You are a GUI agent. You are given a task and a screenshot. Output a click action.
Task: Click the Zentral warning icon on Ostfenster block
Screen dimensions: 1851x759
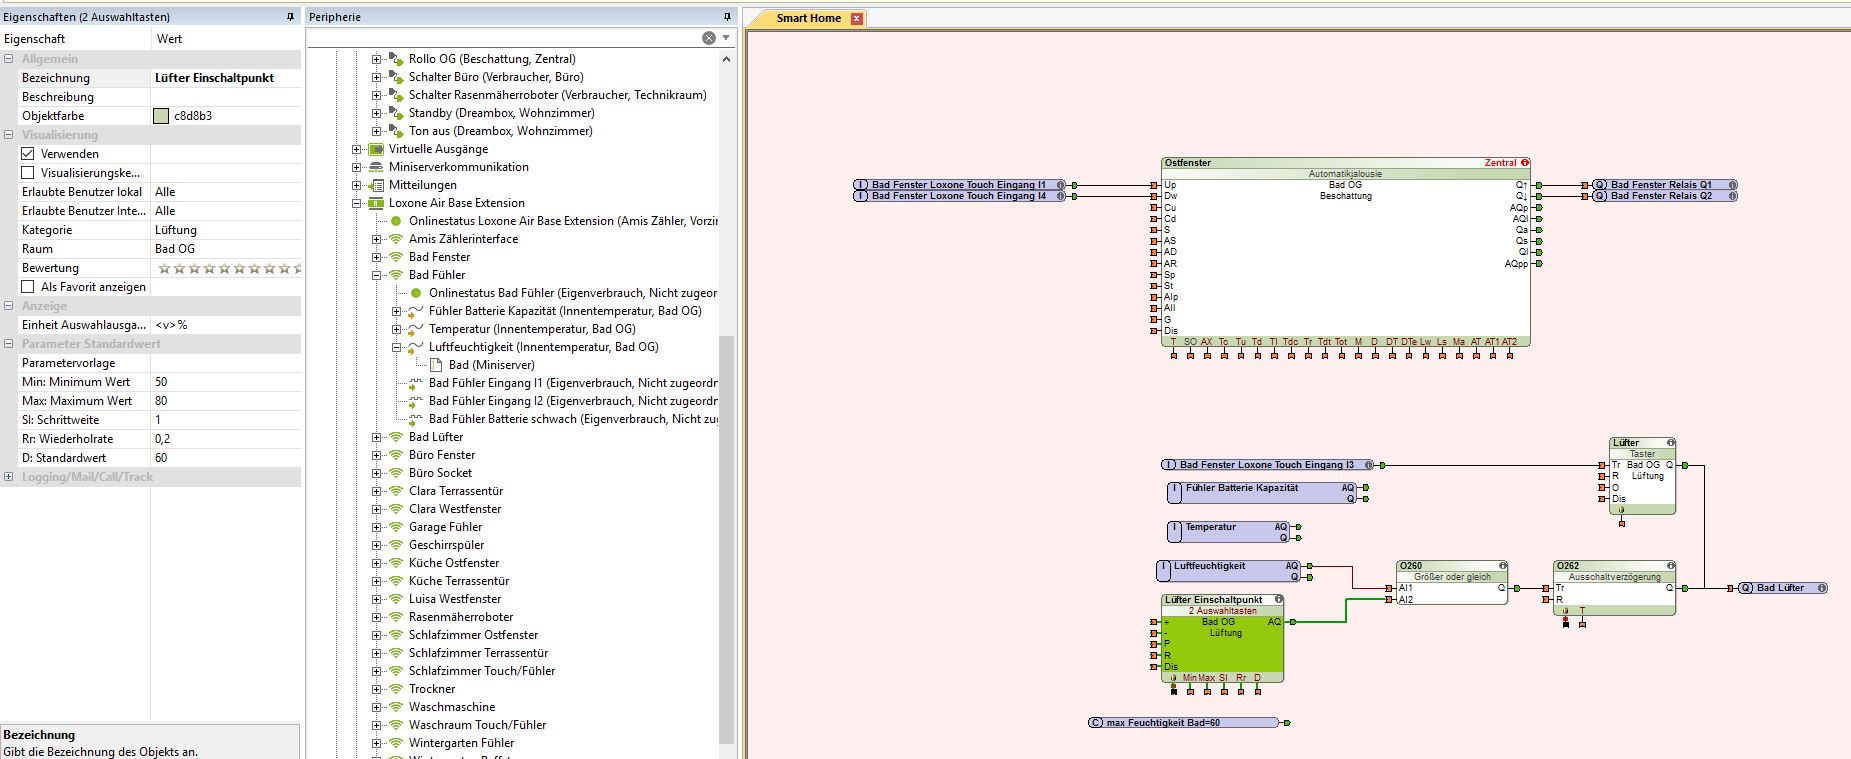tap(1525, 163)
